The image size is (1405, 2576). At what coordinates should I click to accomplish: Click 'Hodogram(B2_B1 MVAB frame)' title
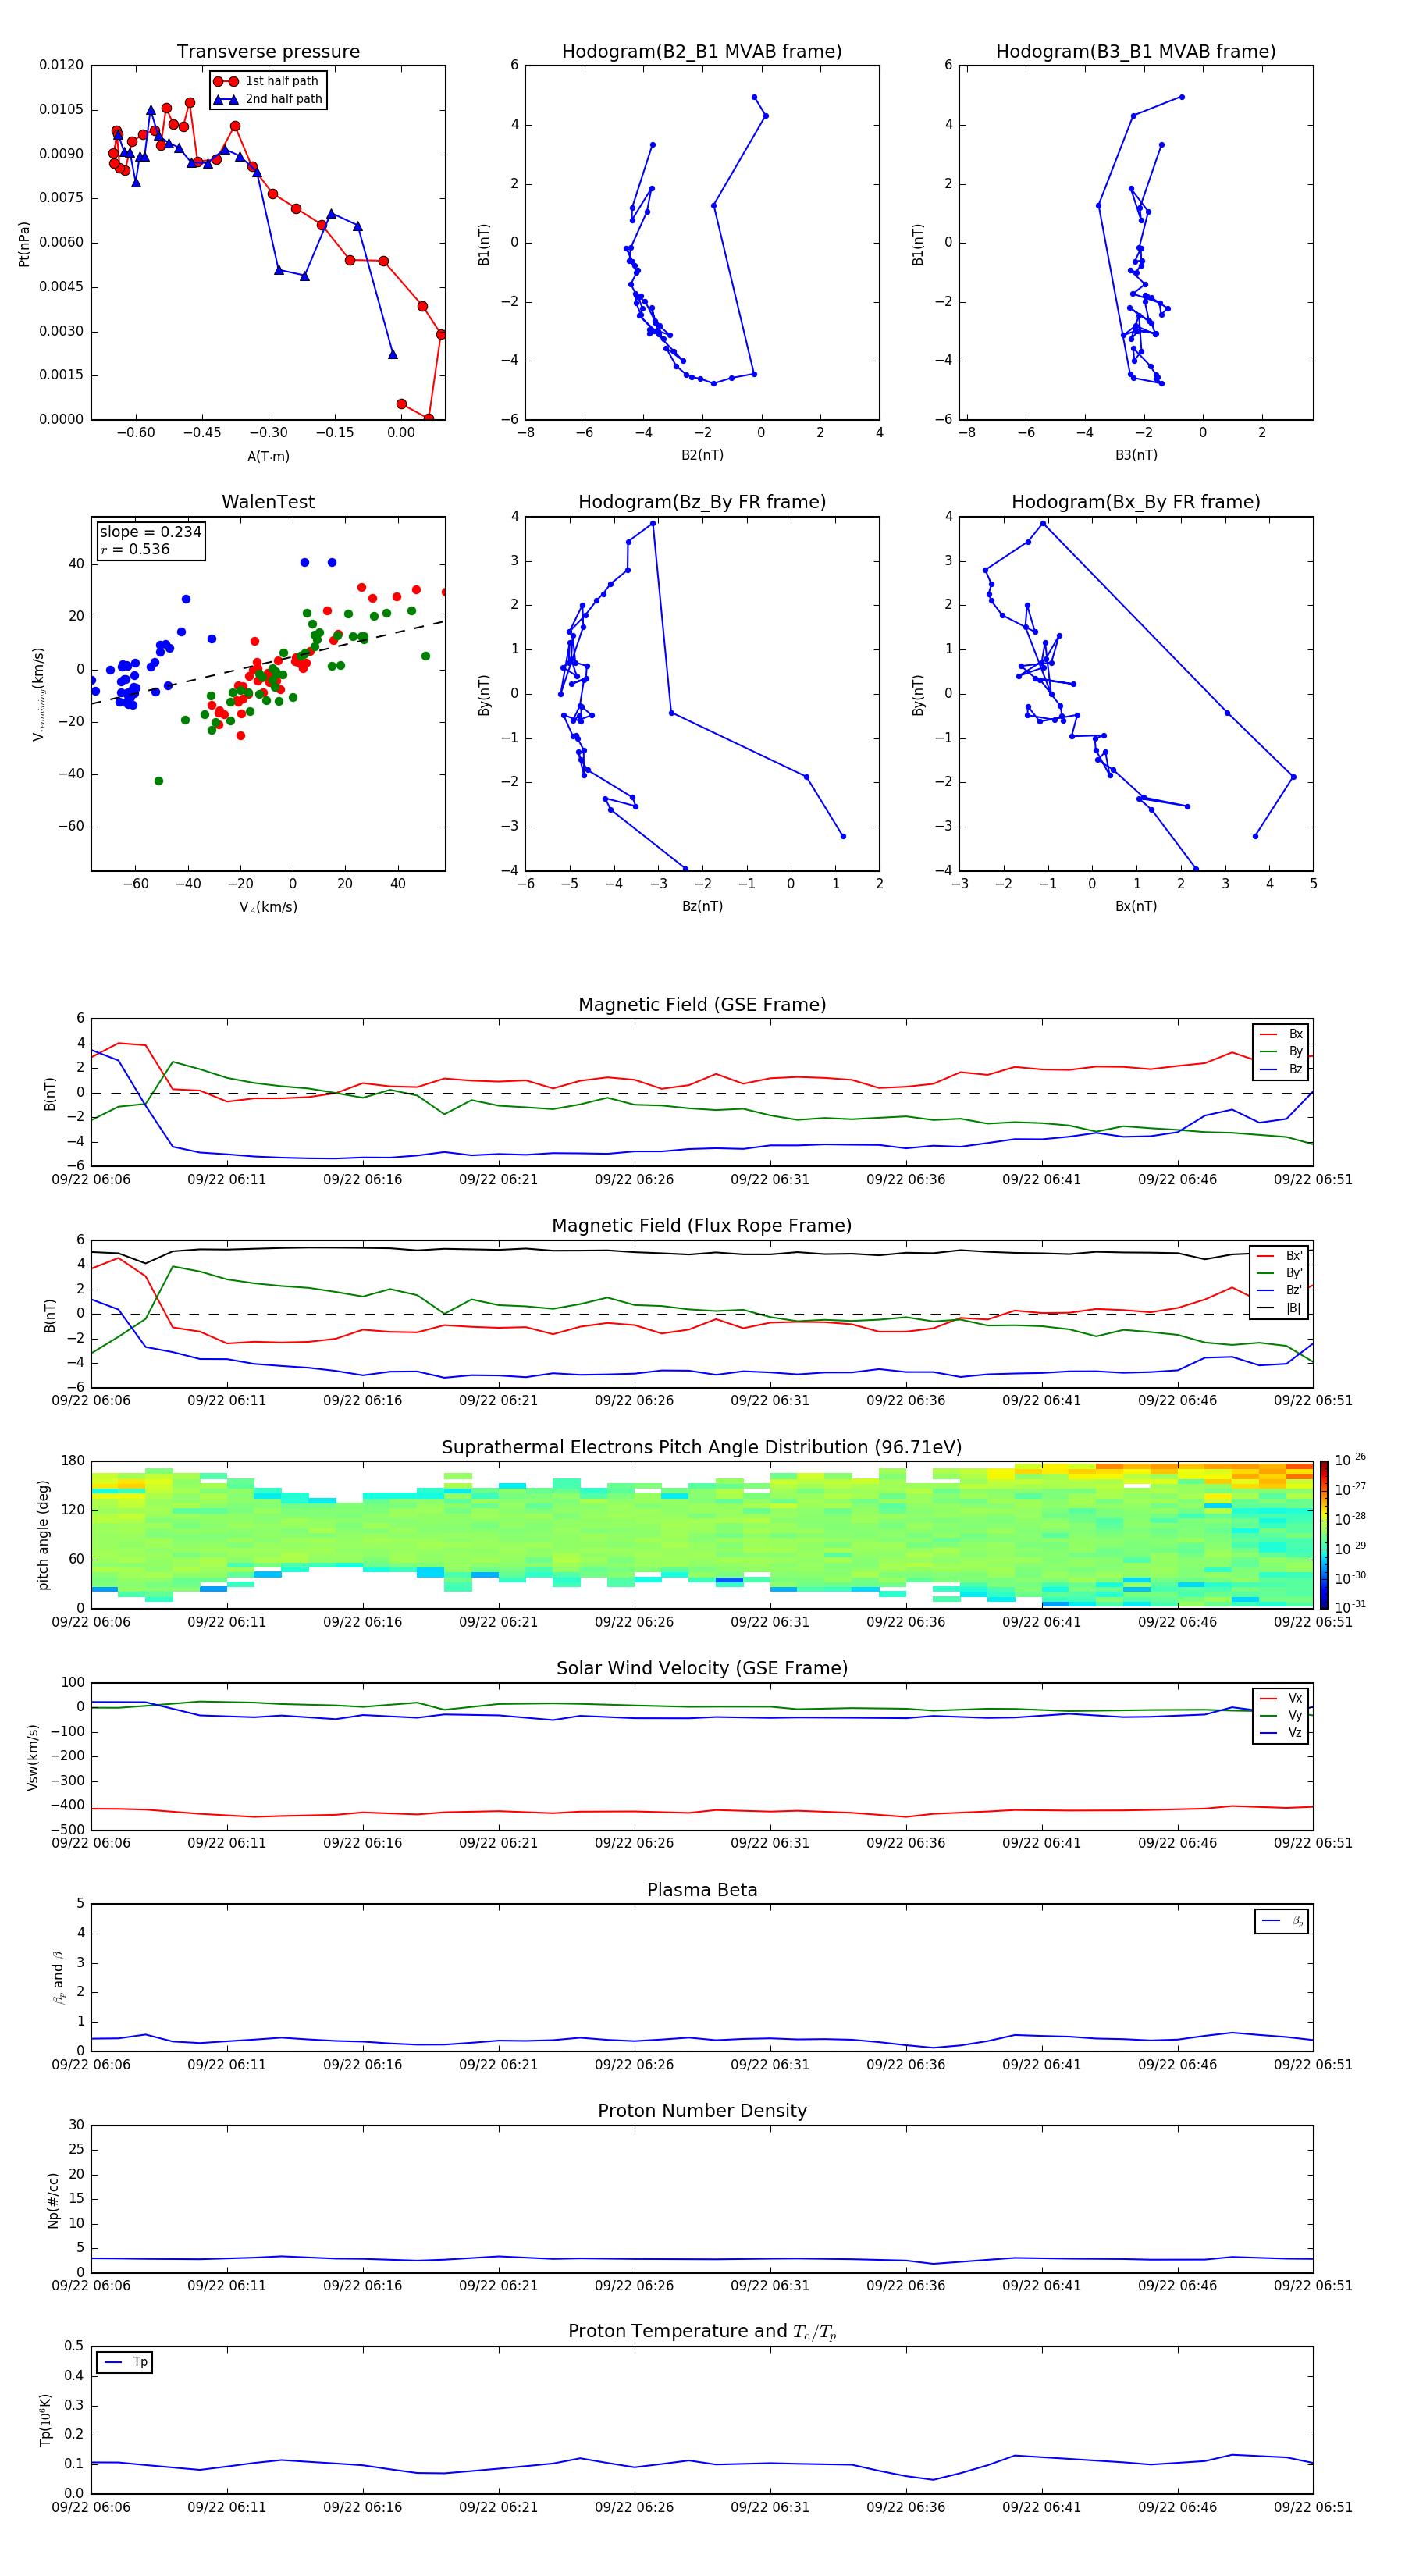pos(702,51)
